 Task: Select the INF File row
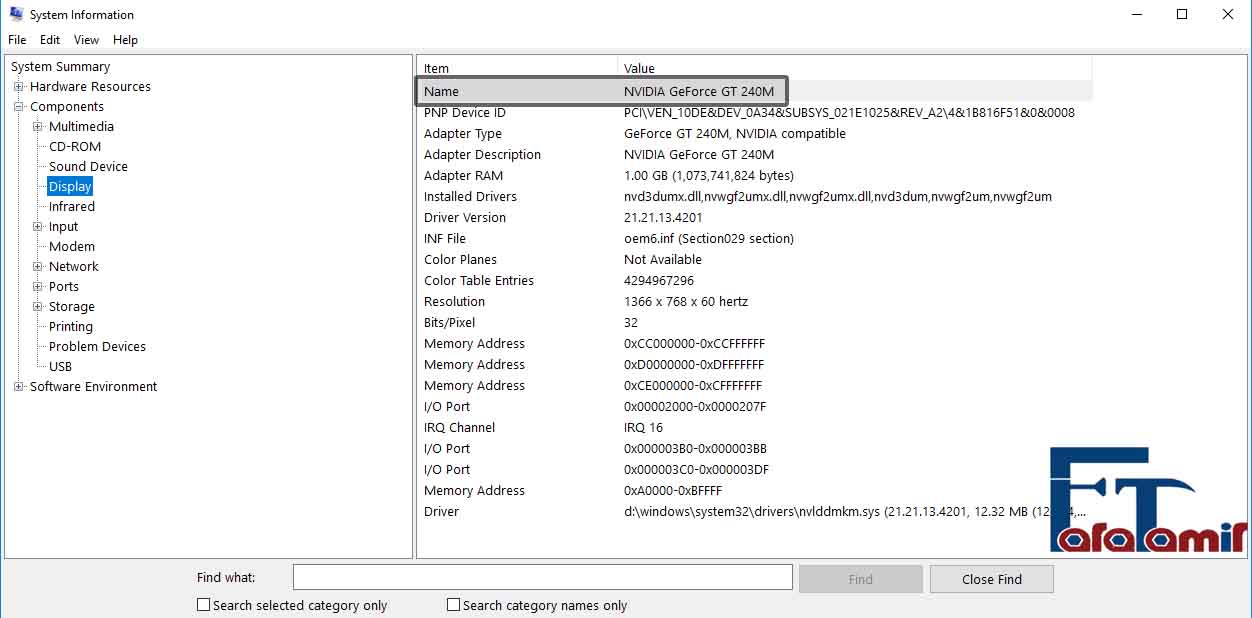755,239
